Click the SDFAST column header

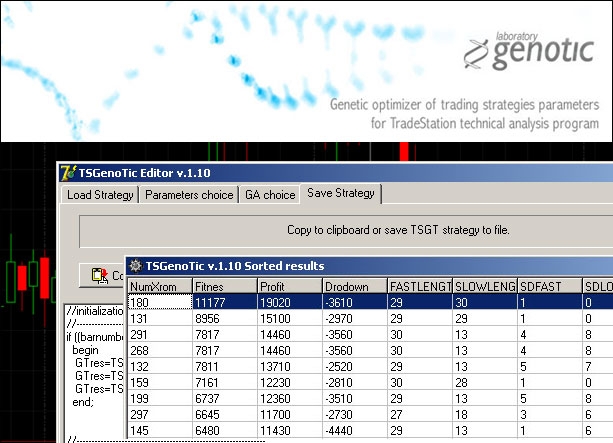click(550, 287)
